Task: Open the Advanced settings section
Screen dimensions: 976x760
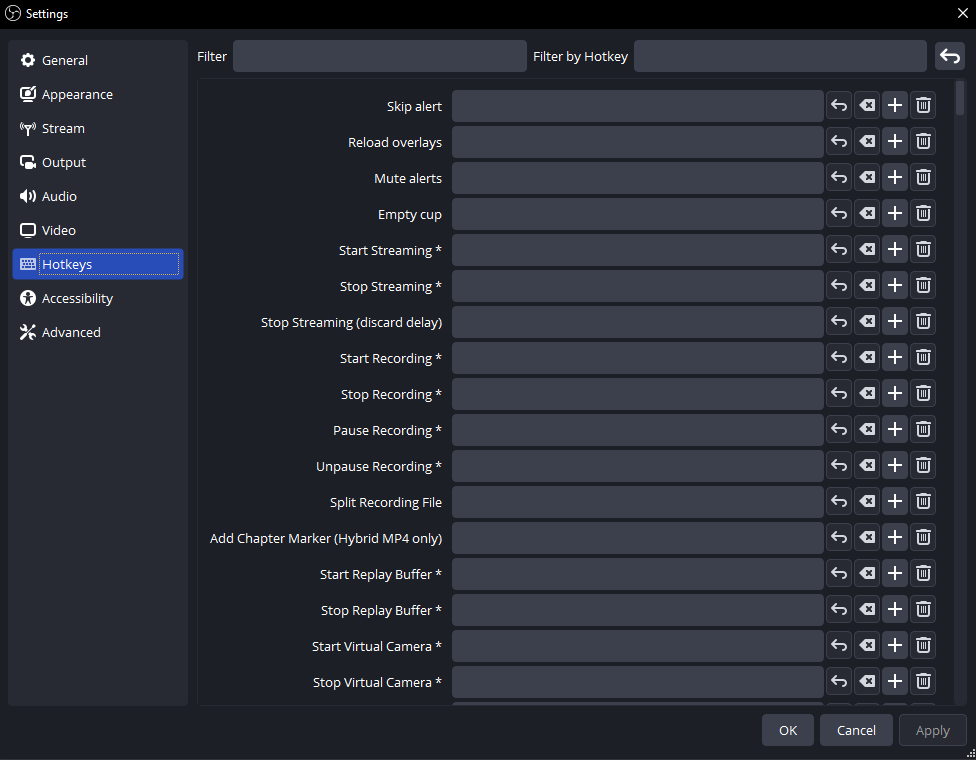Action: click(x=71, y=332)
